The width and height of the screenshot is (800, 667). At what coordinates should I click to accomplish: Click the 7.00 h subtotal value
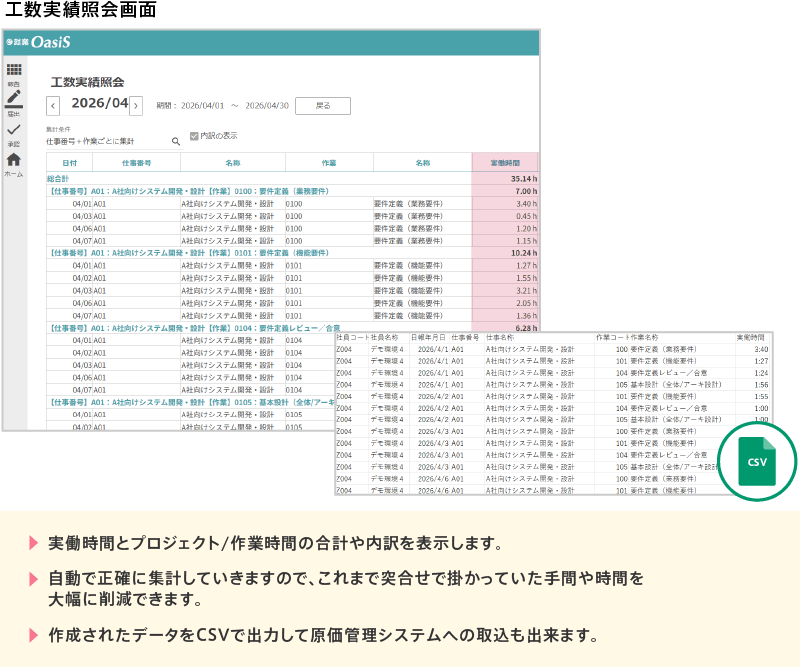tap(527, 191)
